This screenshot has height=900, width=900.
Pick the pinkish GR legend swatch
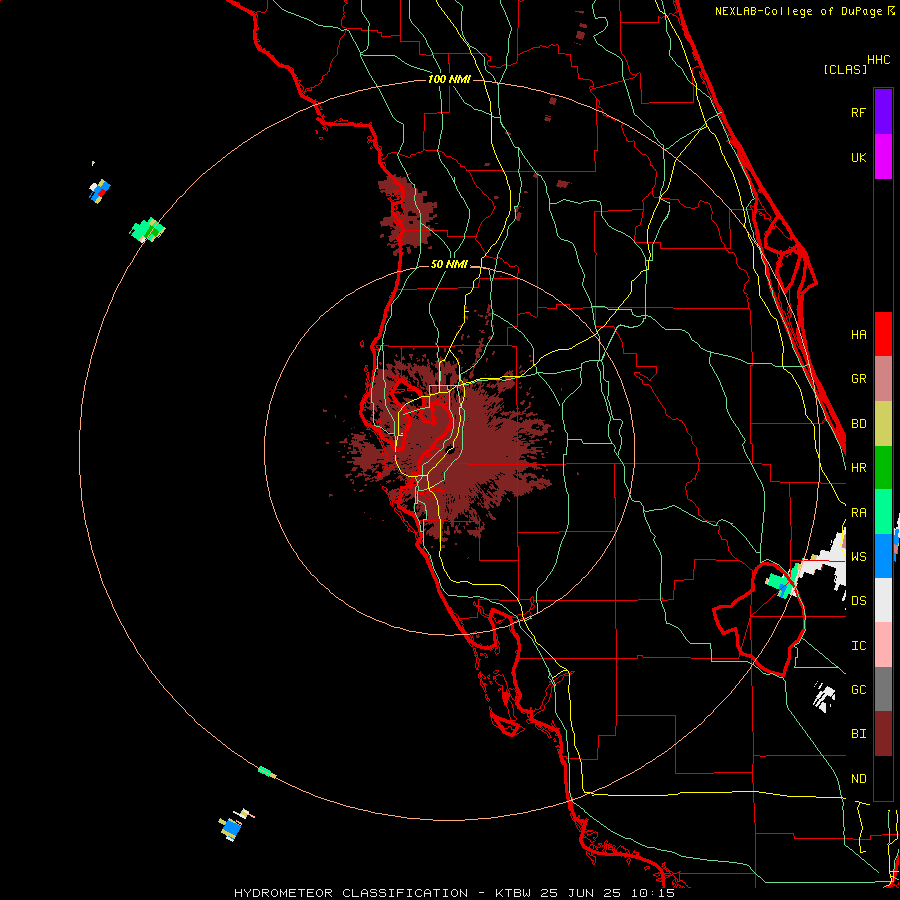click(883, 379)
